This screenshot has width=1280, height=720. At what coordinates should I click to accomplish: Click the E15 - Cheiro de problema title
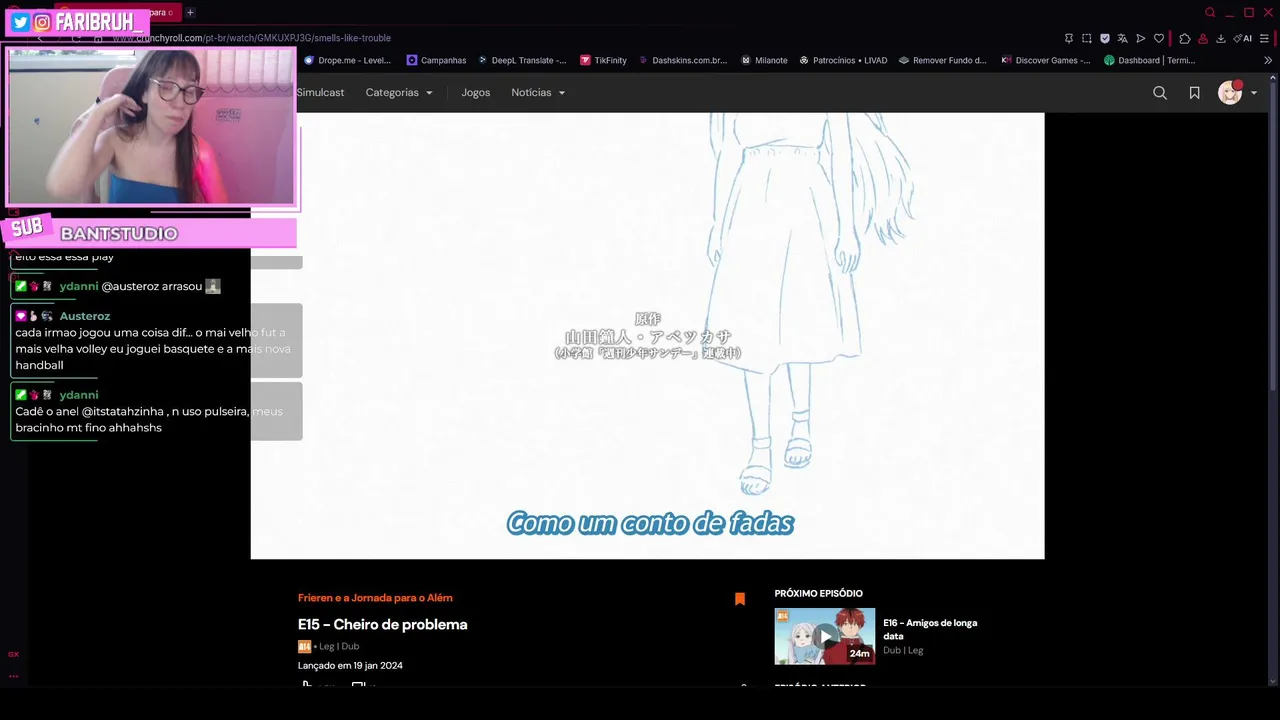coord(383,624)
